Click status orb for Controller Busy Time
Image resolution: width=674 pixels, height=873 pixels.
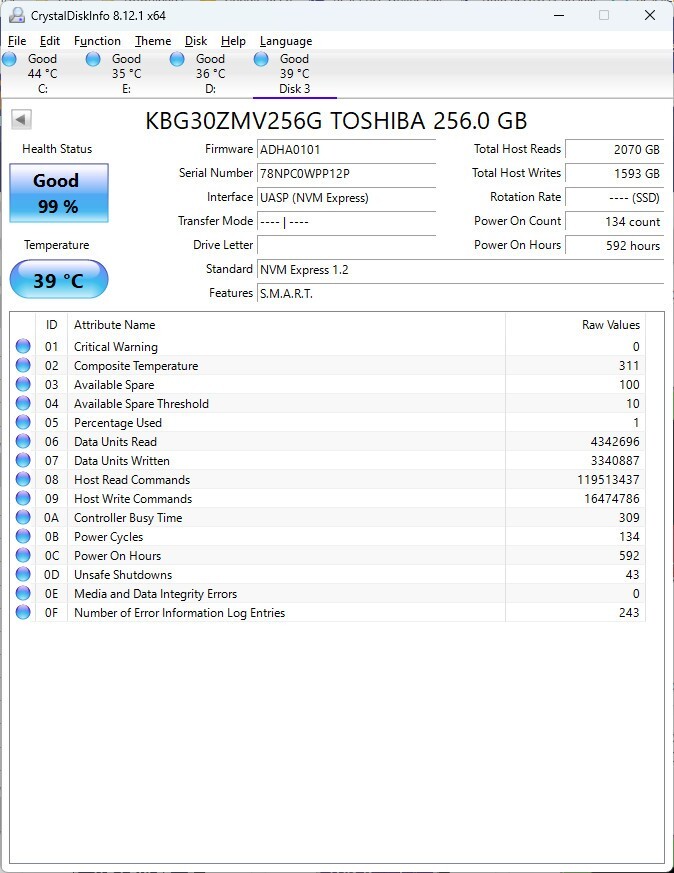23,517
